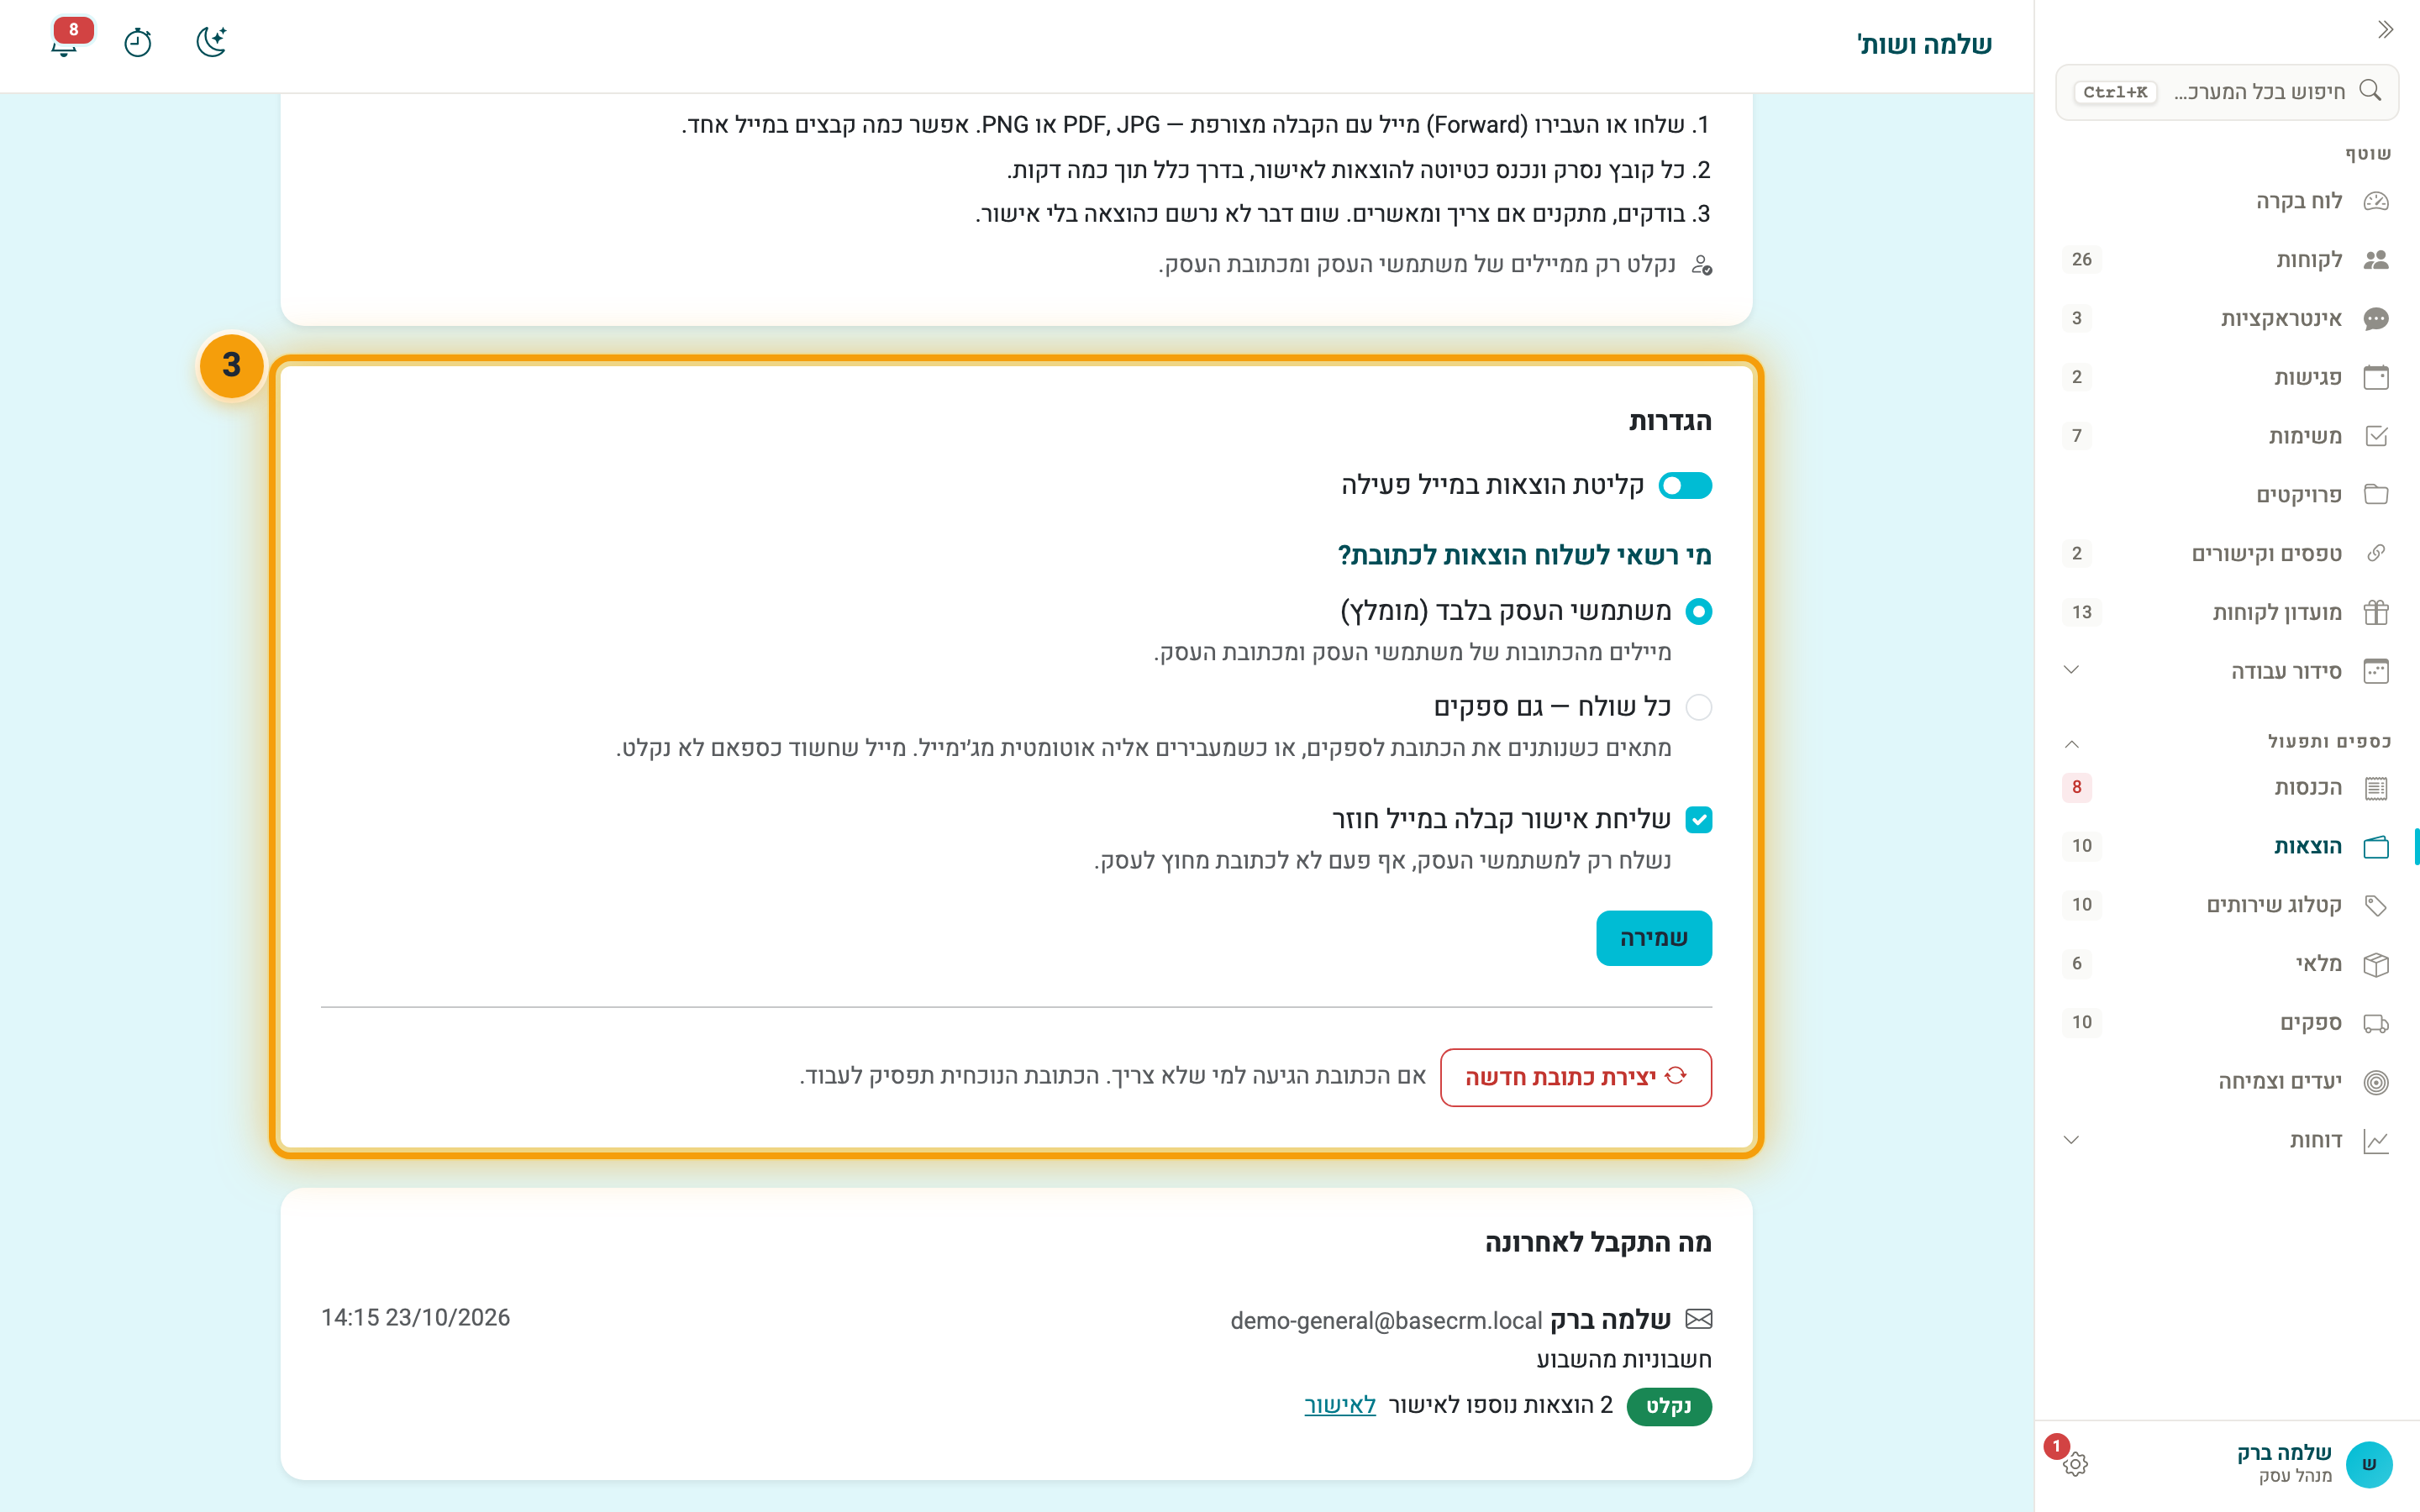Open the notifications bell icon
Viewport: 2420px width, 1512px height.
(x=64, y=43)
